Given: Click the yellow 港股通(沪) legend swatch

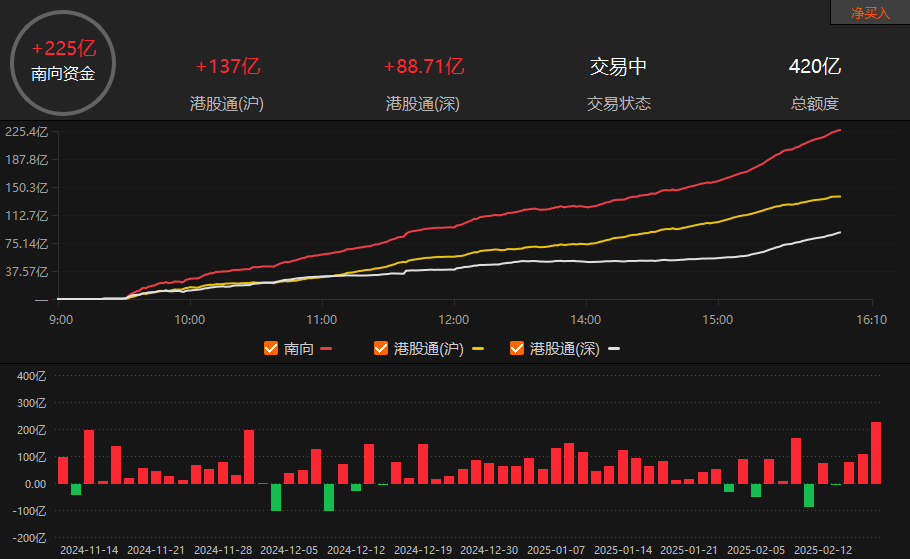Looking at the screenshot, I should click(478, 349).
